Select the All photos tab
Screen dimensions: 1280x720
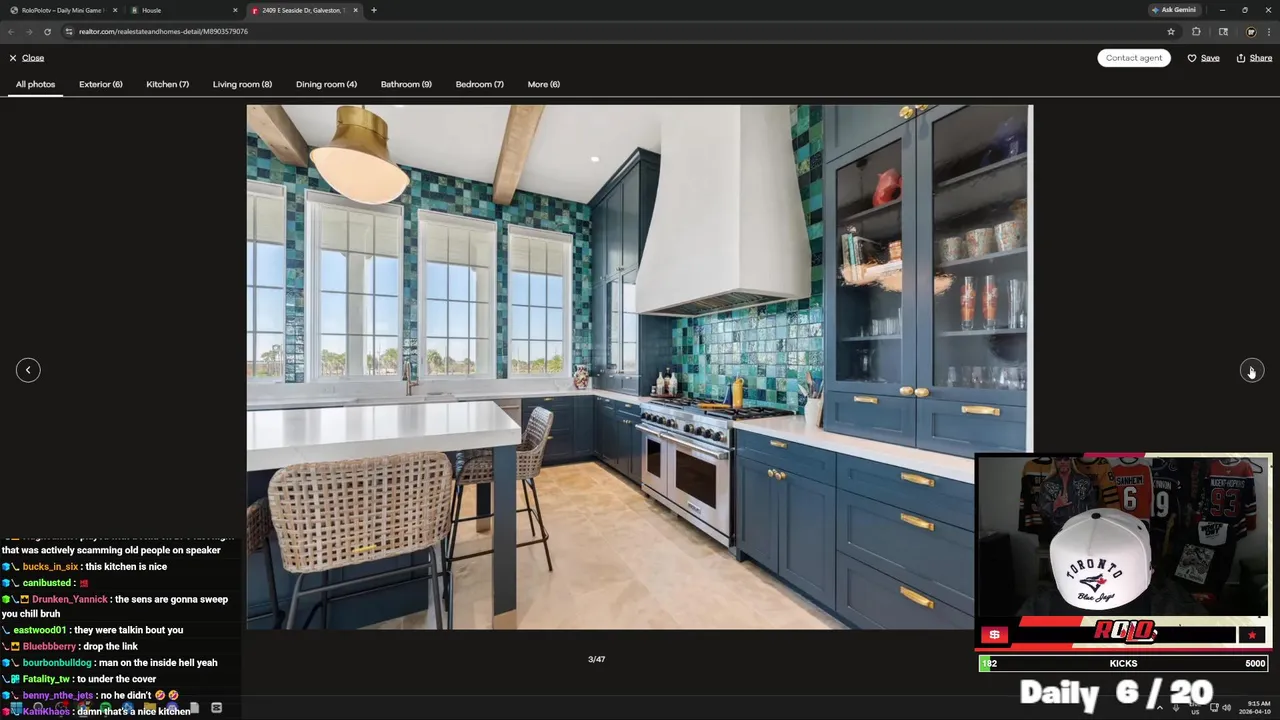click(35, 84)
